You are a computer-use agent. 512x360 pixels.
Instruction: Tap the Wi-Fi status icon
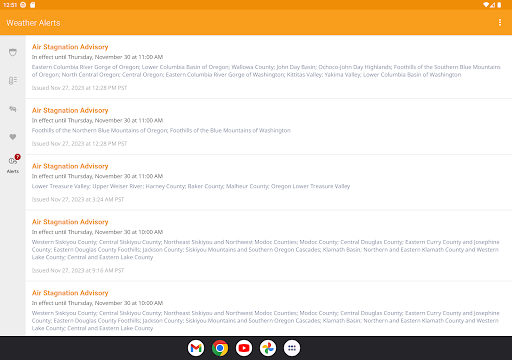486,5
